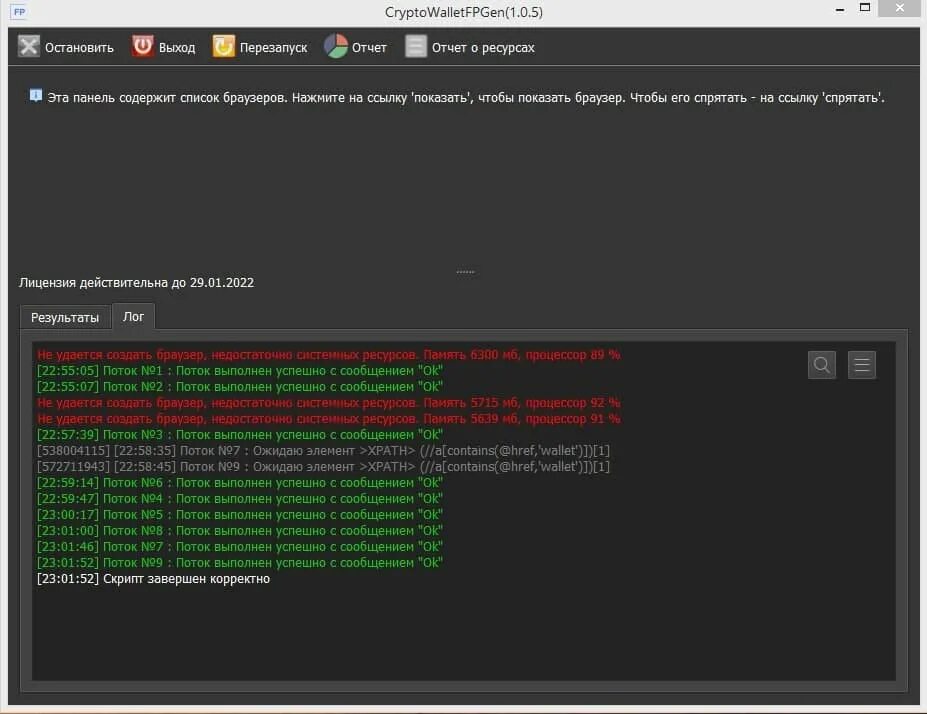
Task: Click the Отчет о ресурсах label
Action: point(483,48)
